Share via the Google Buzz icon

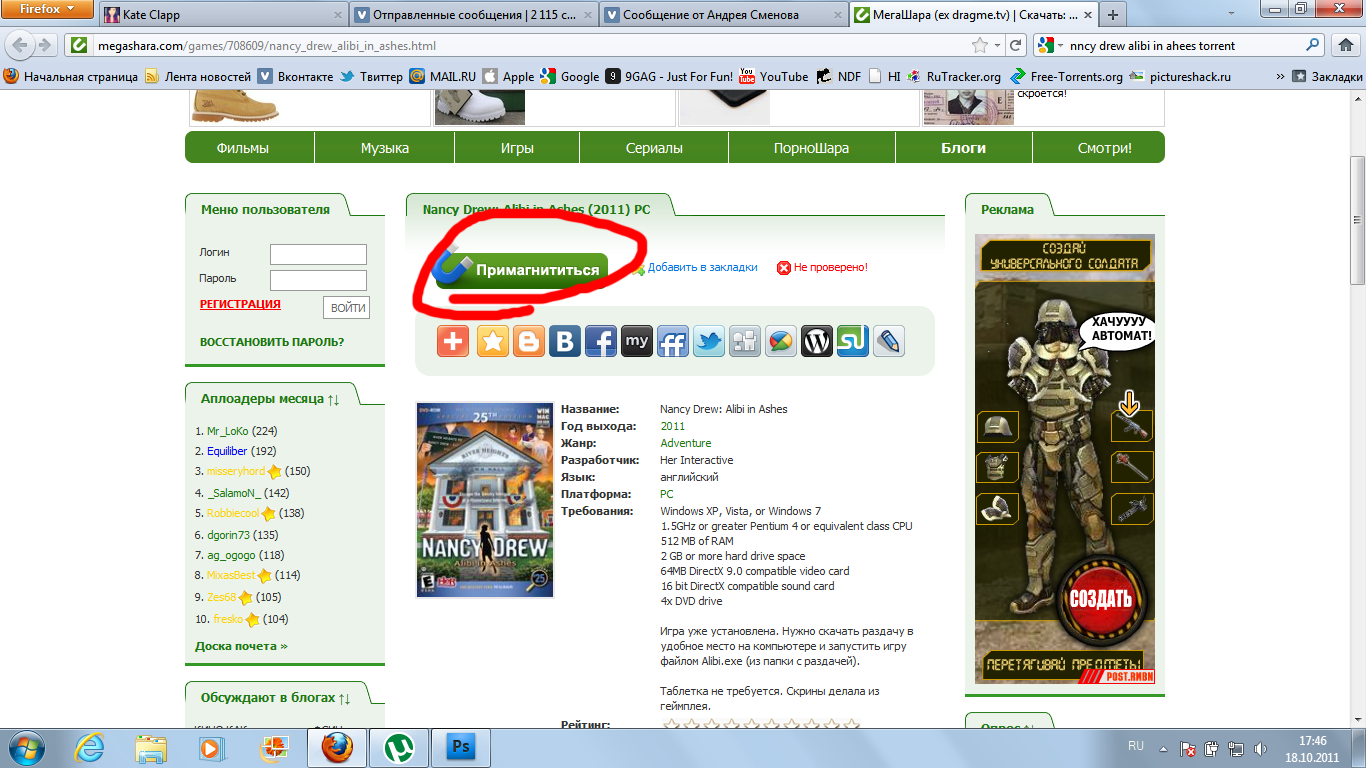point(781,341)
